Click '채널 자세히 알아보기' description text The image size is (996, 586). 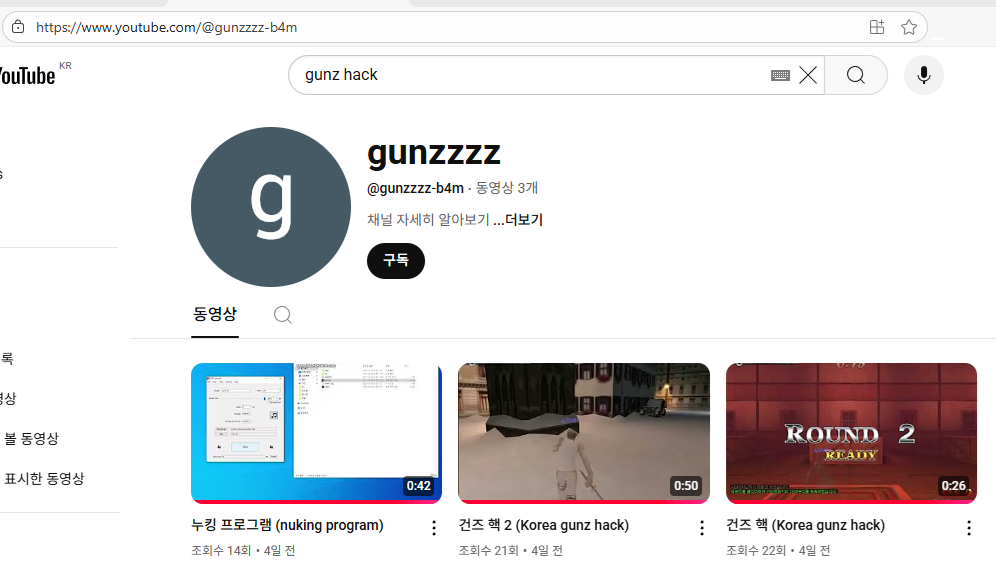(428, 220)
